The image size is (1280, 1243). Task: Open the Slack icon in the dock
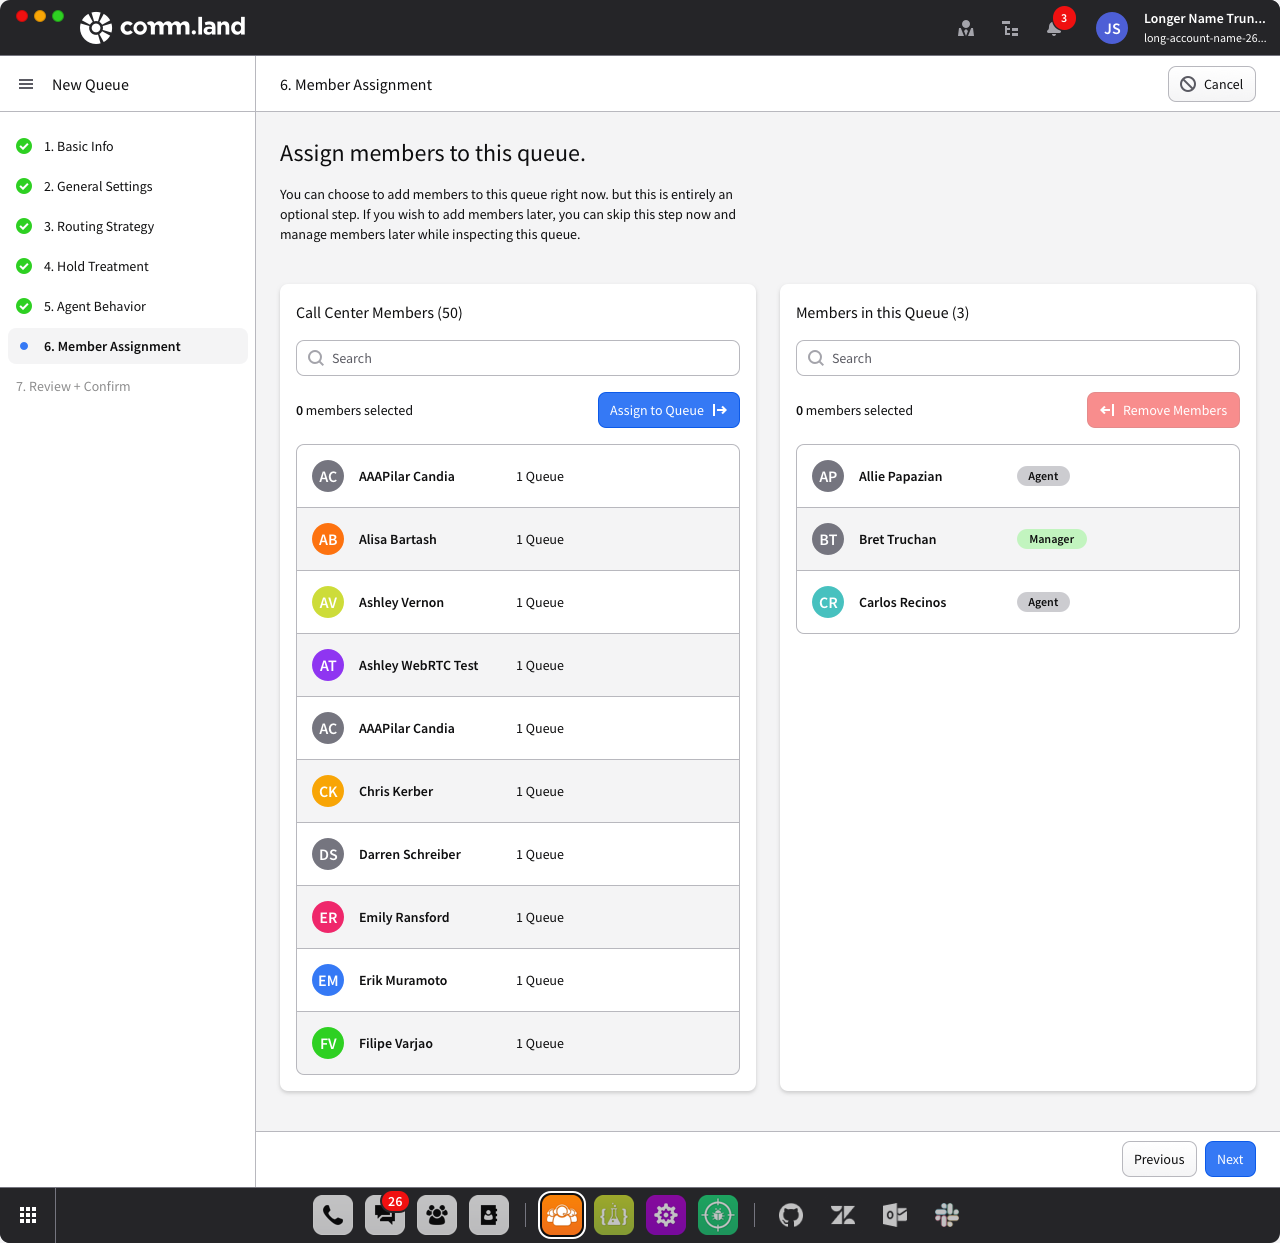coord(947,1215)
